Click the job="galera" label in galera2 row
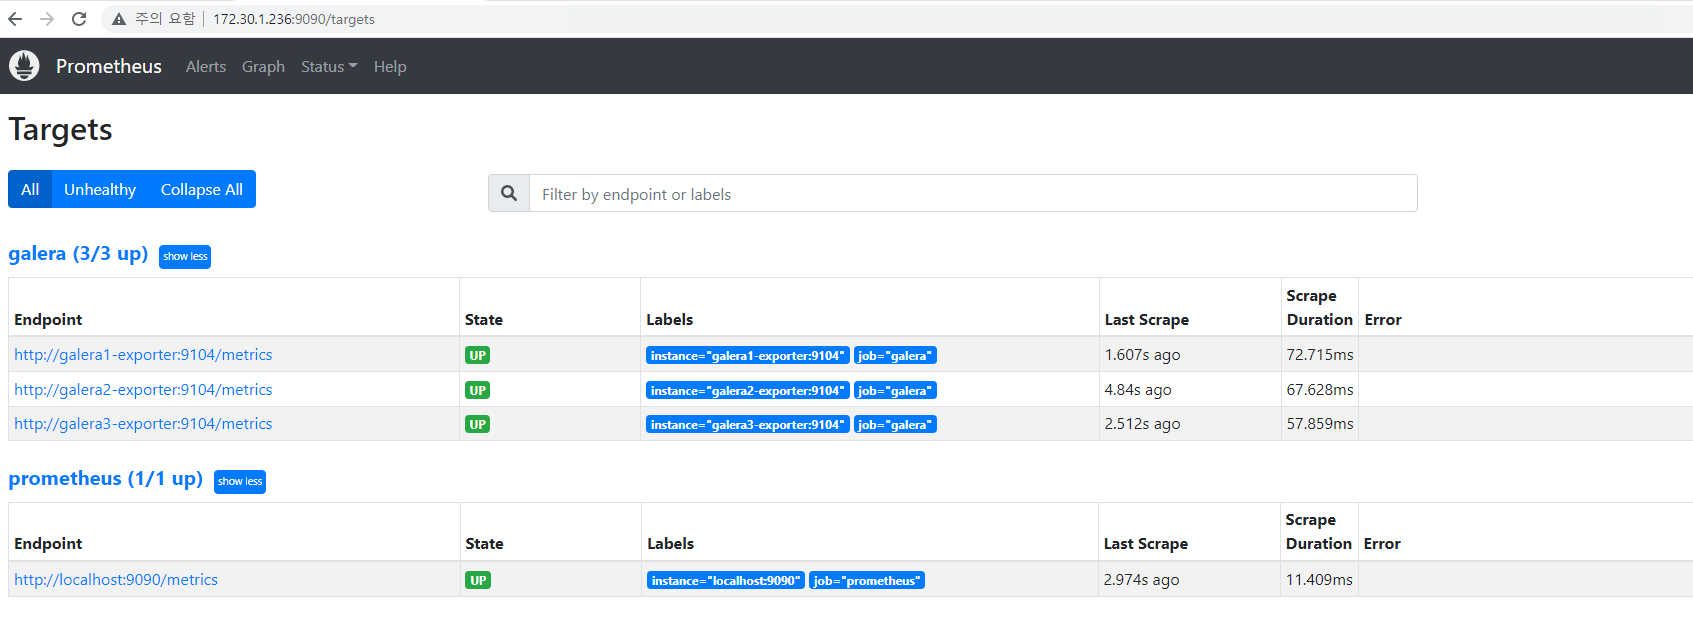This screenshot has height=637, width=1693. (895, 391)
